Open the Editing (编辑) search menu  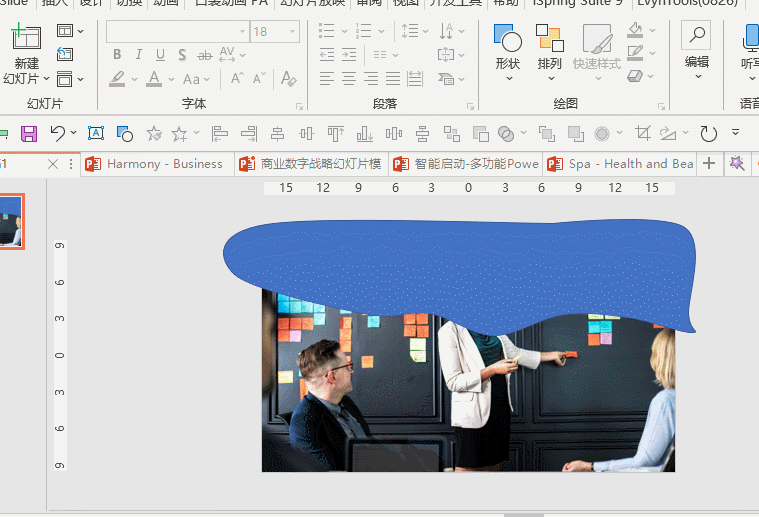(x=697, y=50)
